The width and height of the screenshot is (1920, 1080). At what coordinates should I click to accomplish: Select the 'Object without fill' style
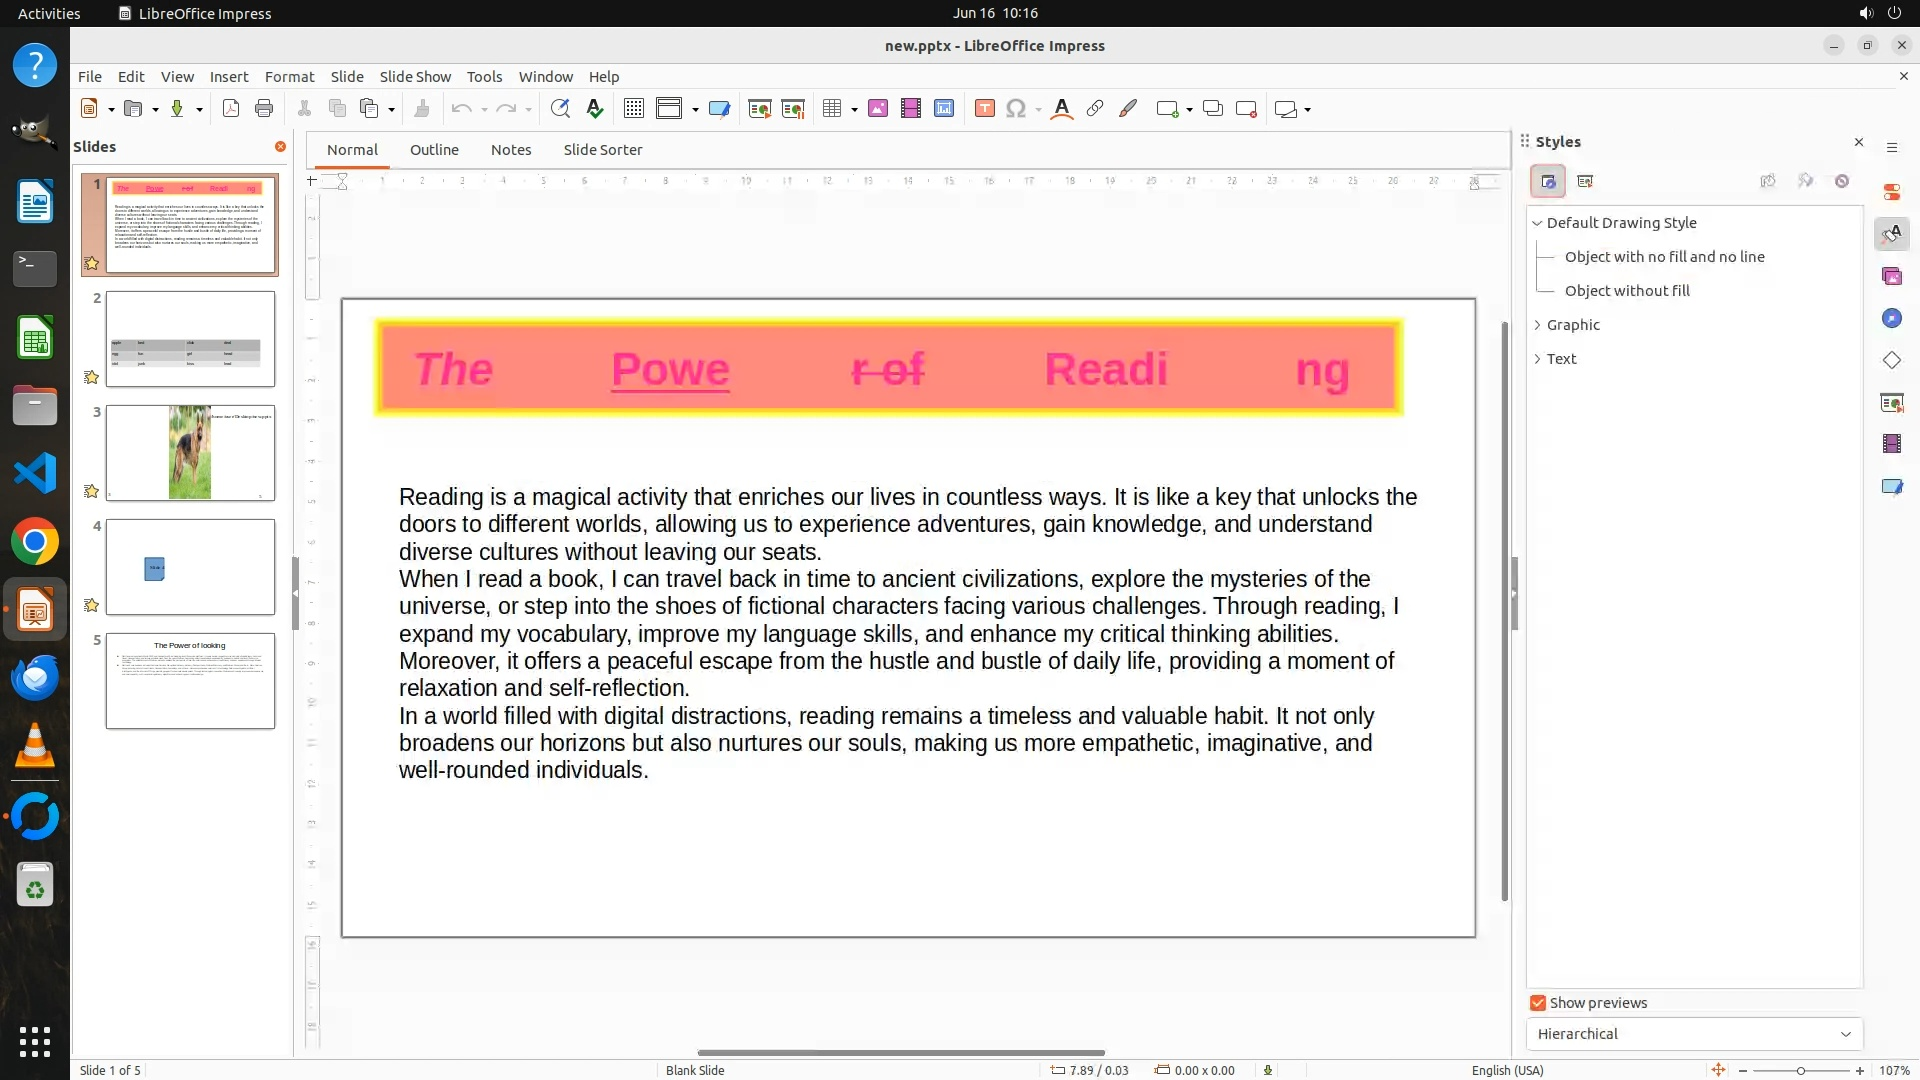coord(1627,291)
